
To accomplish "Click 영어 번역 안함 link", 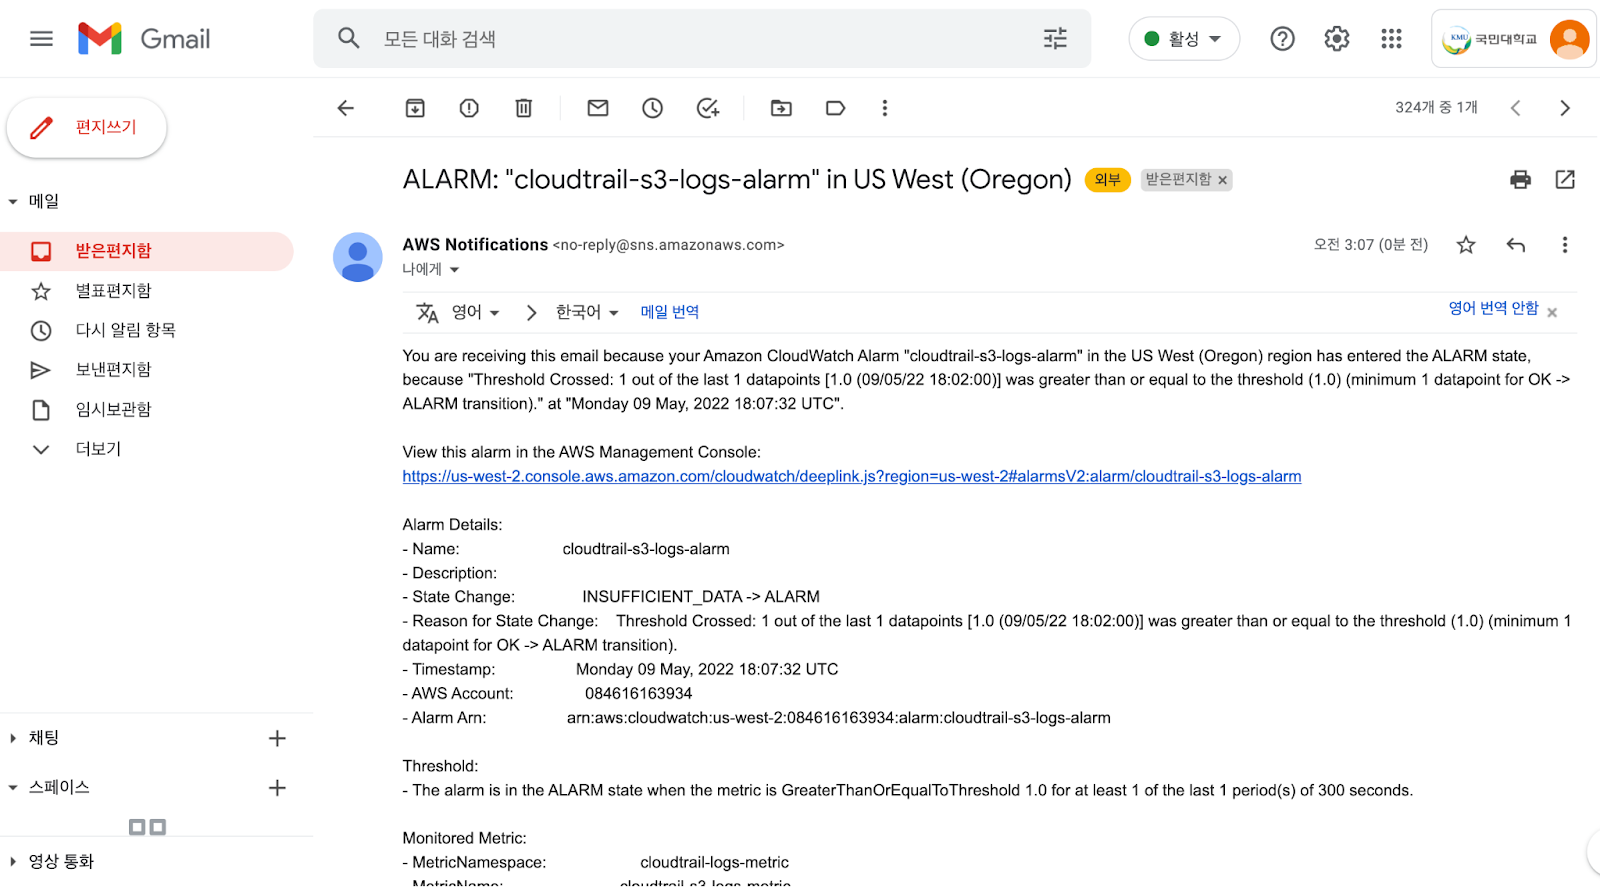I will tap(1493, 309).
